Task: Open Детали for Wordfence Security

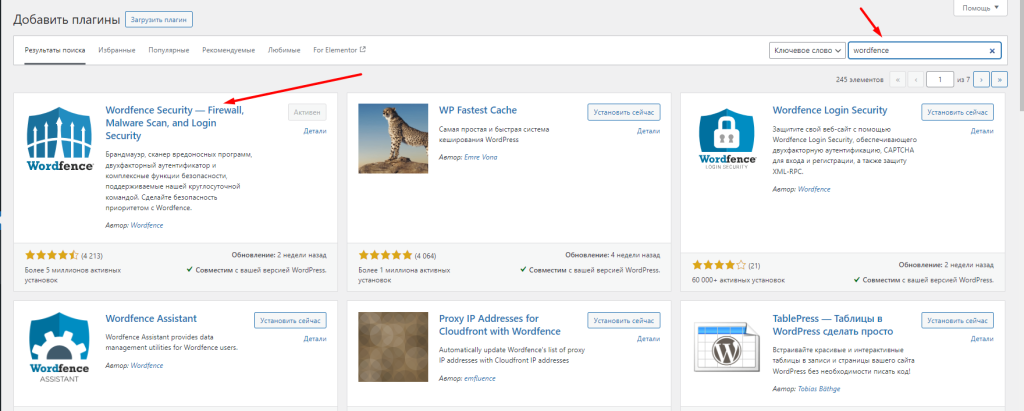Action: (315, 131)
